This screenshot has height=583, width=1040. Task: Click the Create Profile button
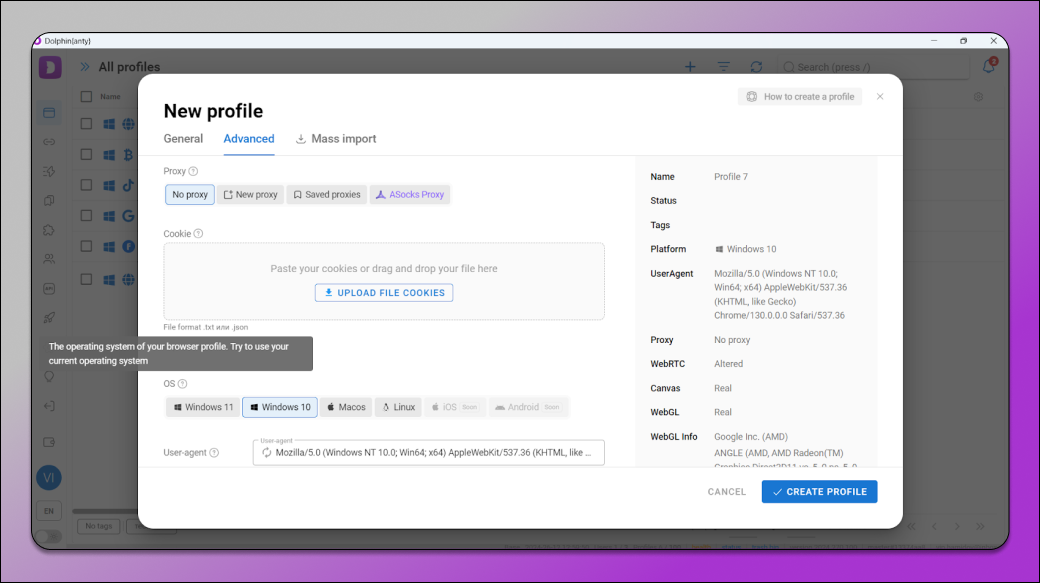click(819, 492)
